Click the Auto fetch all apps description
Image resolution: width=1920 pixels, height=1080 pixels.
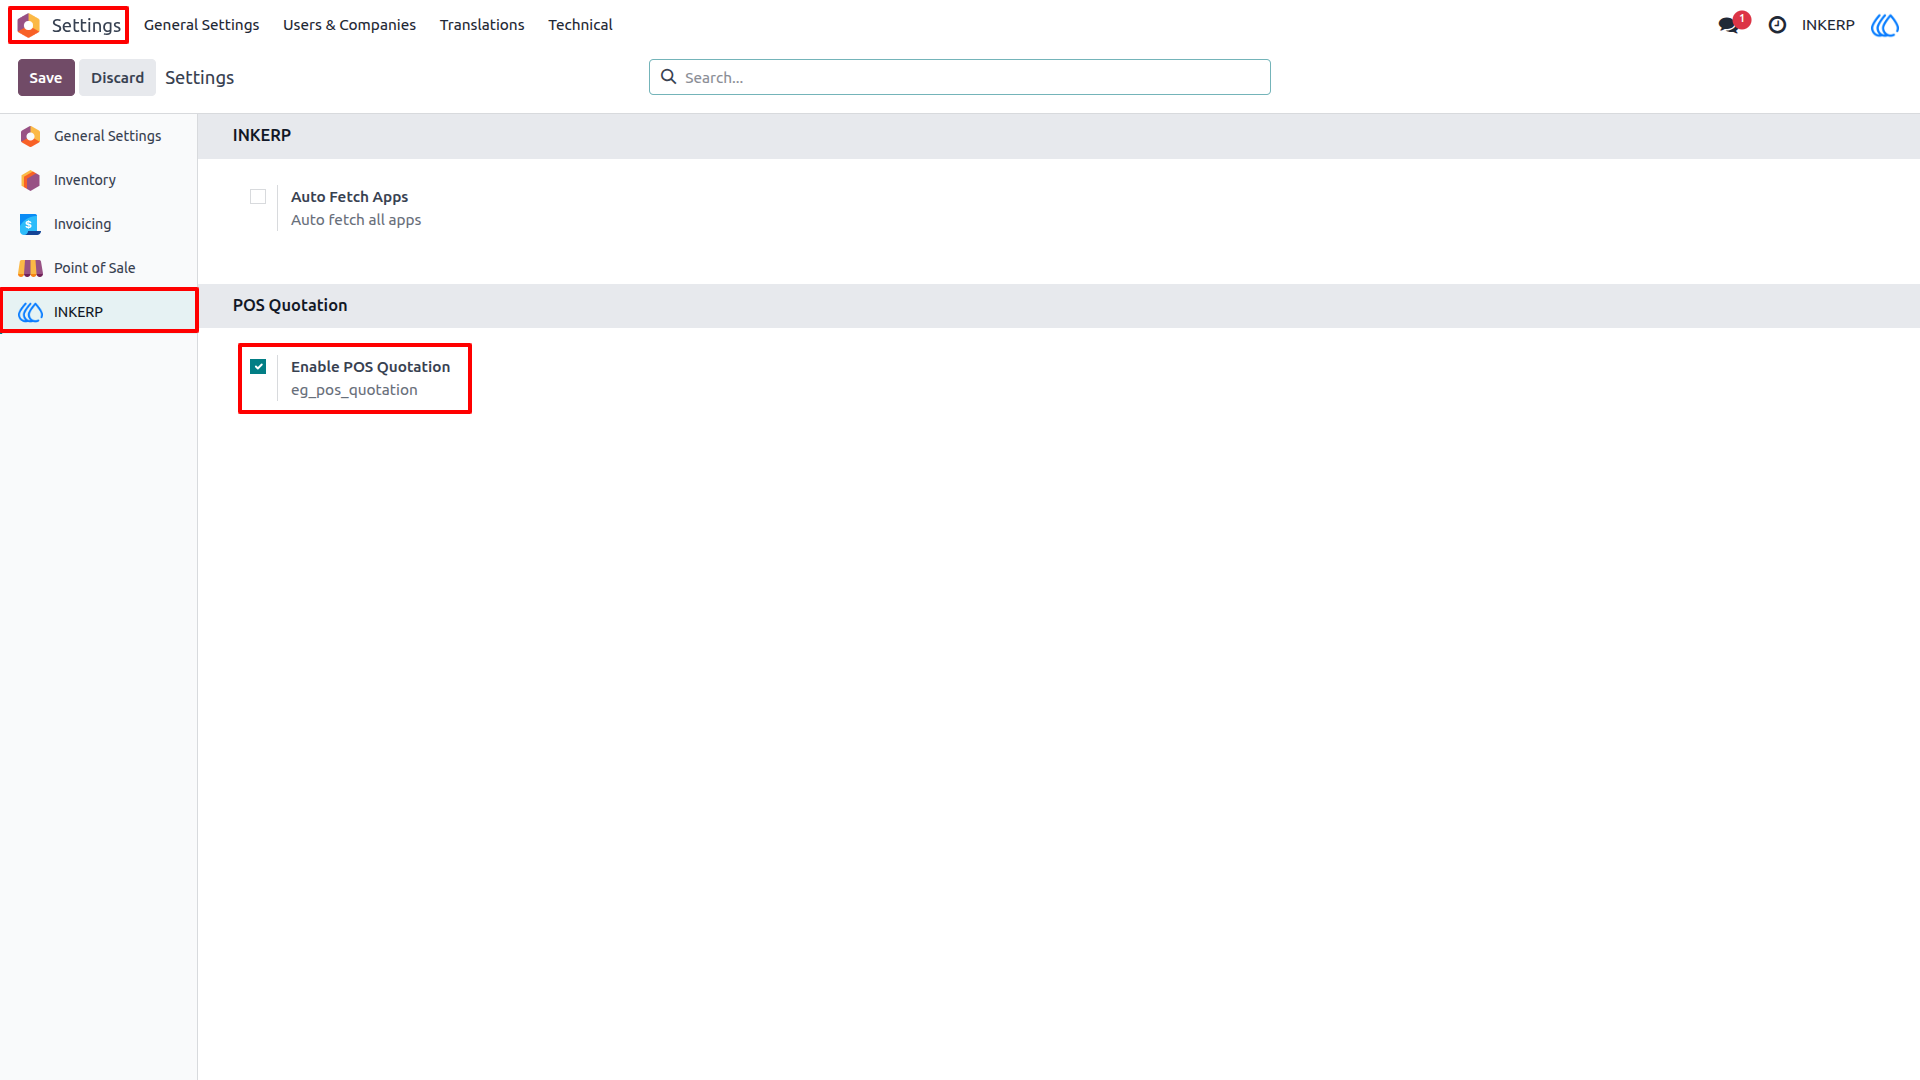[x=356, y=220]
